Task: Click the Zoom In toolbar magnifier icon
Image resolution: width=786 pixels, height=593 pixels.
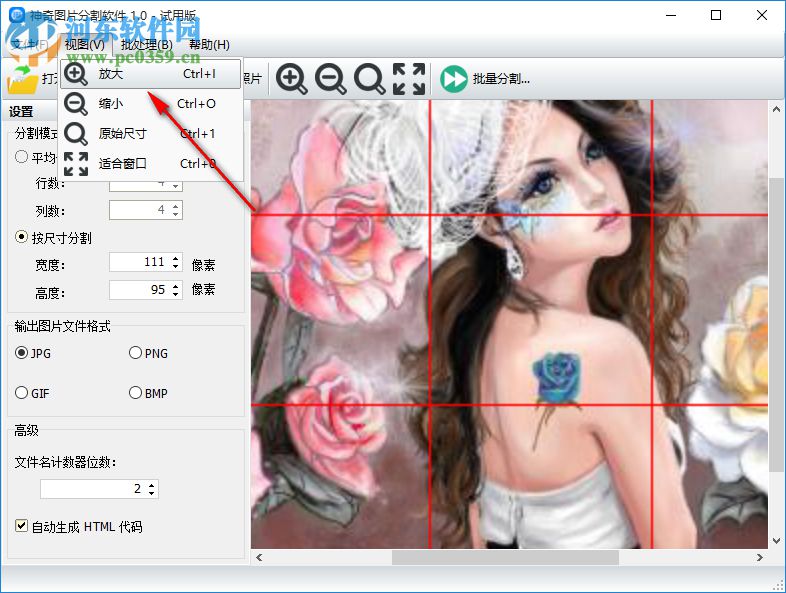Action: 291,79
